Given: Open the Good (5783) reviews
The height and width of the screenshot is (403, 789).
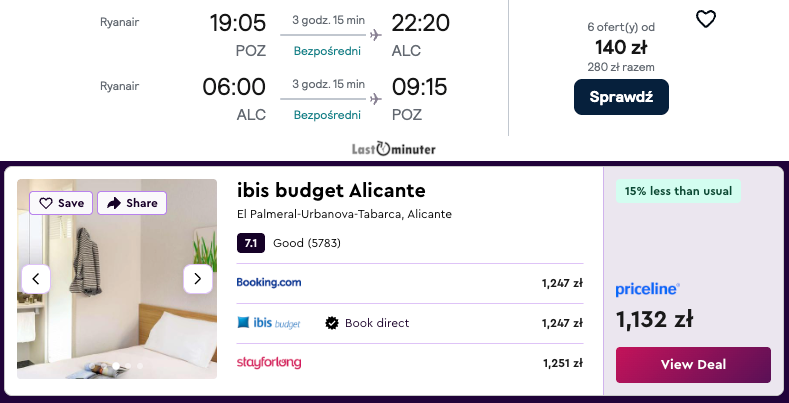Looking at the screenshot, I should 309,242.
